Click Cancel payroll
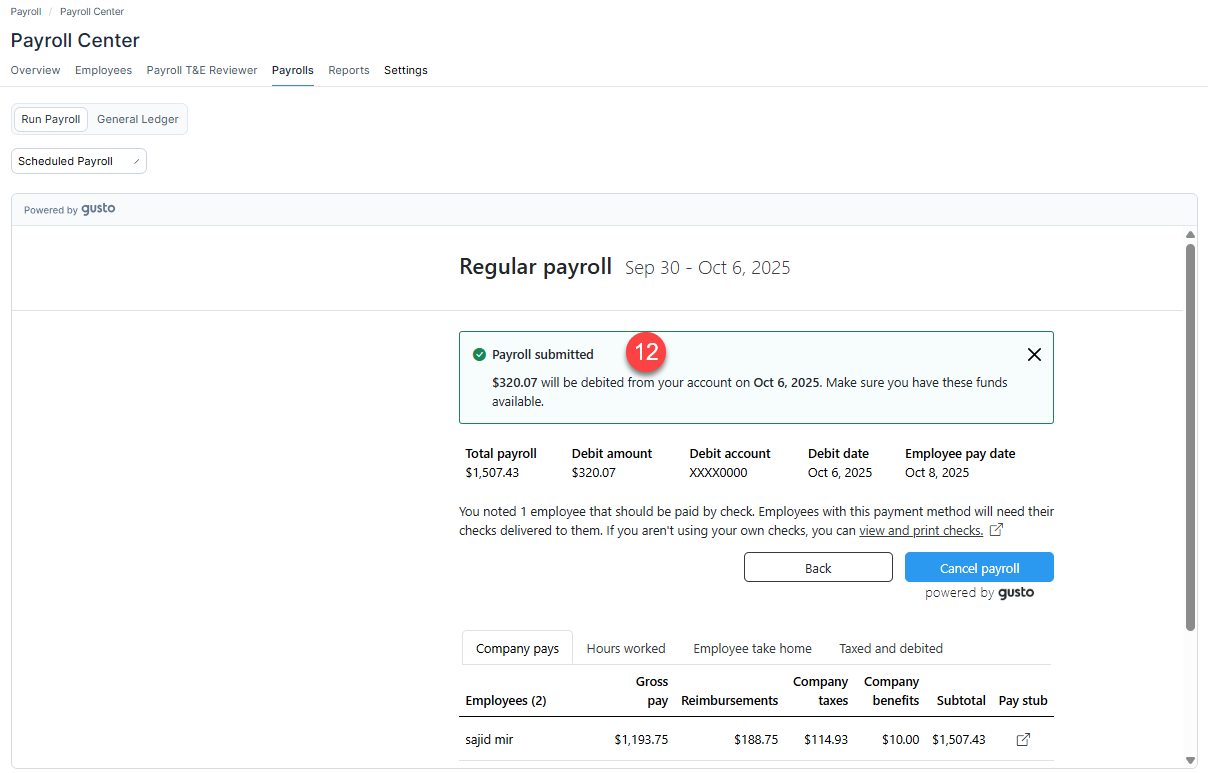This screenshot has width=1208, height=773. [979, 567]
